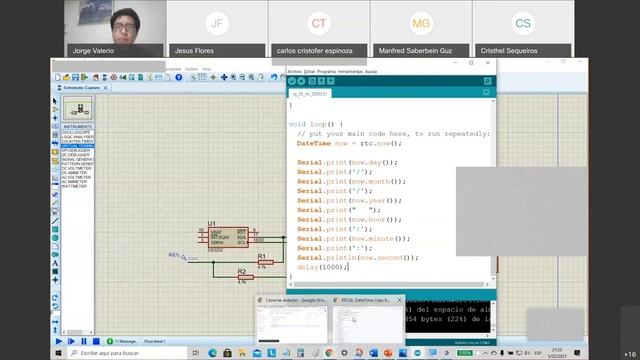Select Schematic Capture tab in Proteus
Image resolution: width=640 pixels, height=360 pixels.
[x=82, y=88]
